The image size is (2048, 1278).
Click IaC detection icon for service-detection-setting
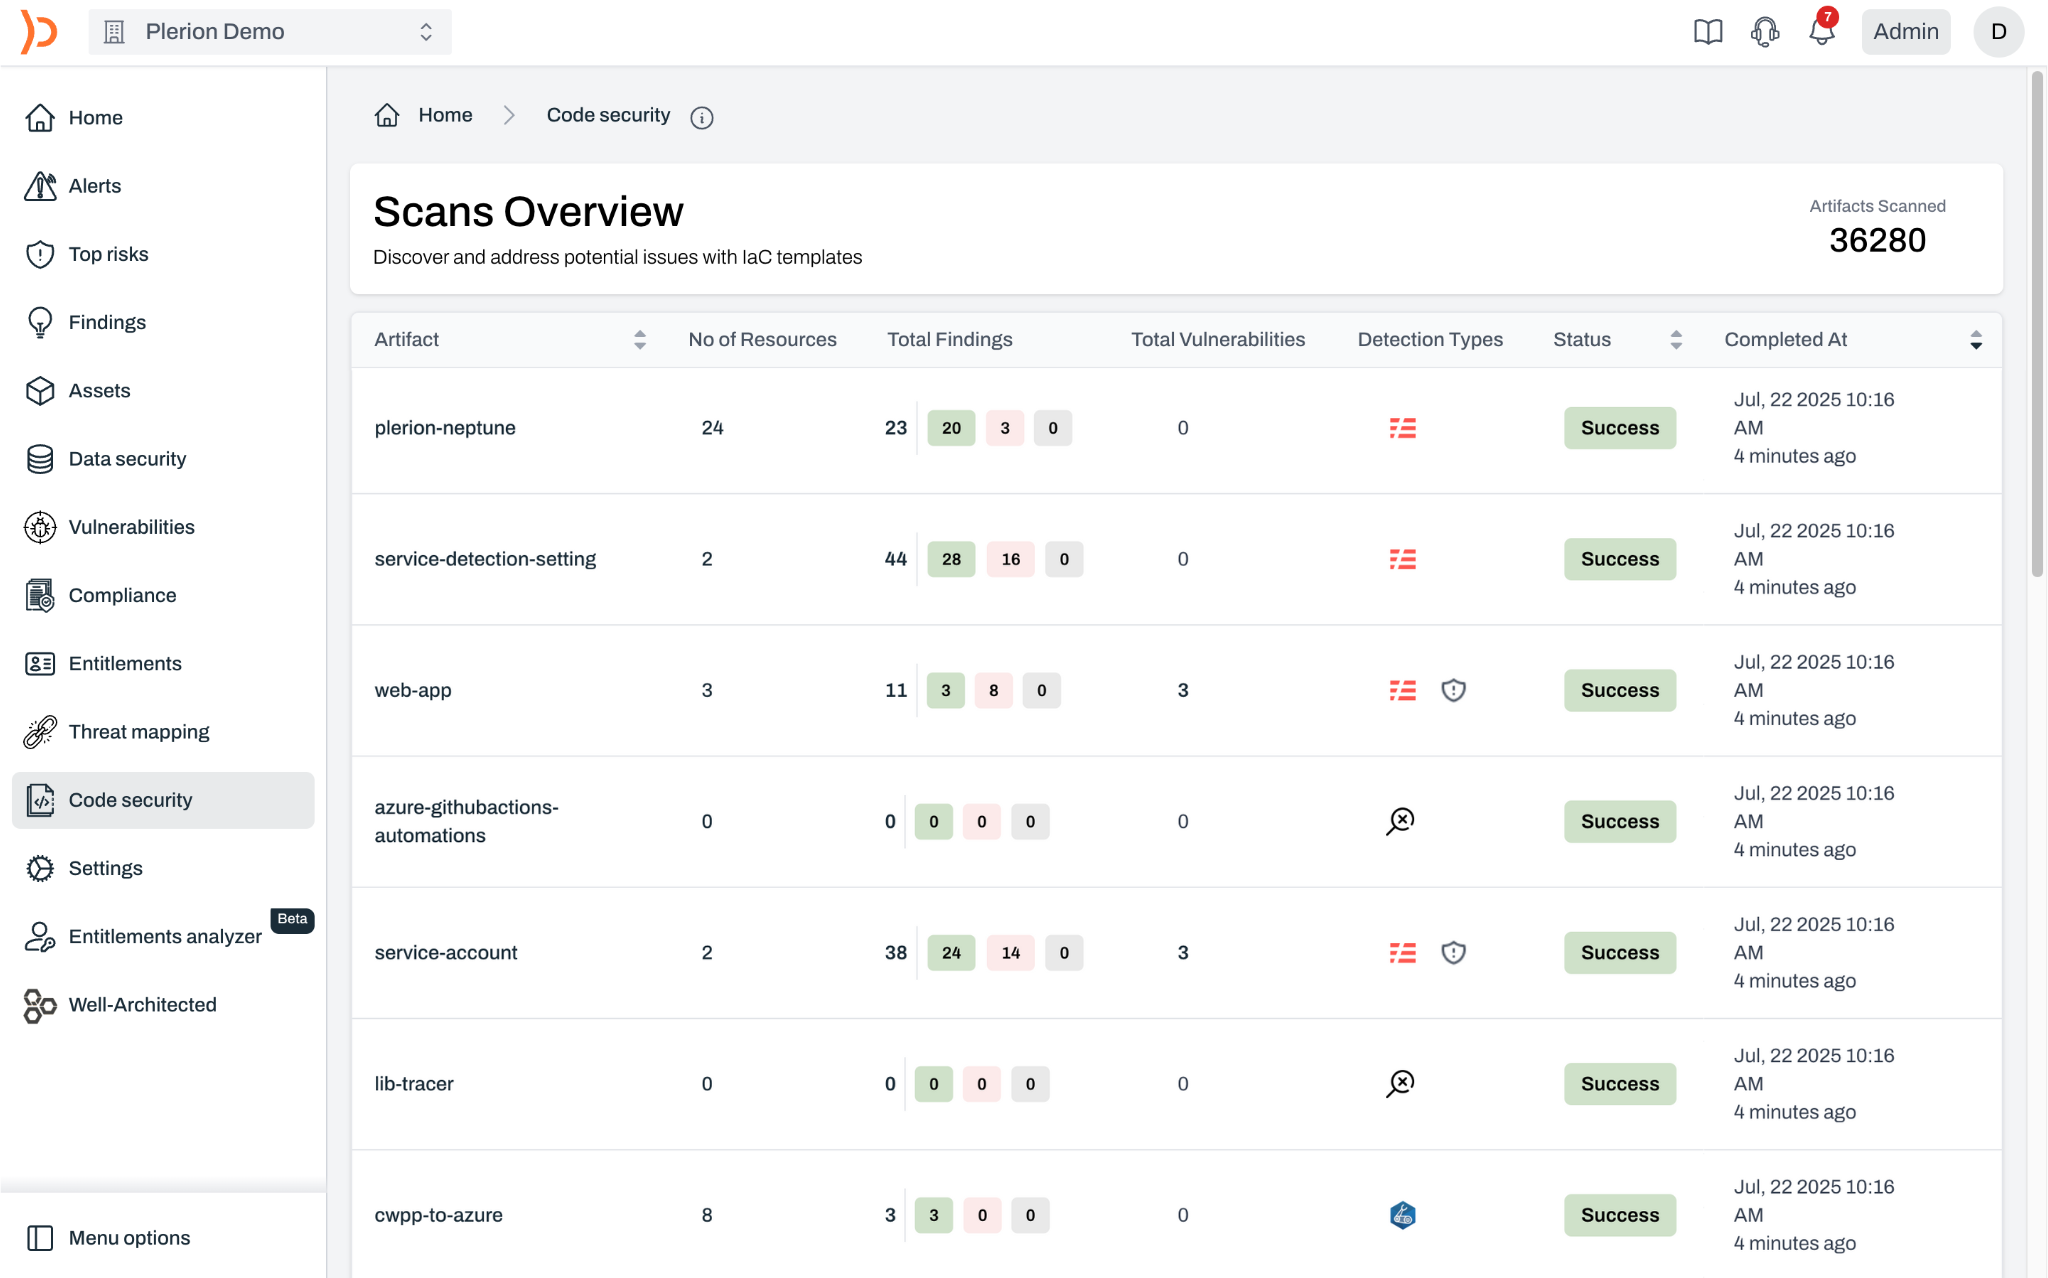1402,559
